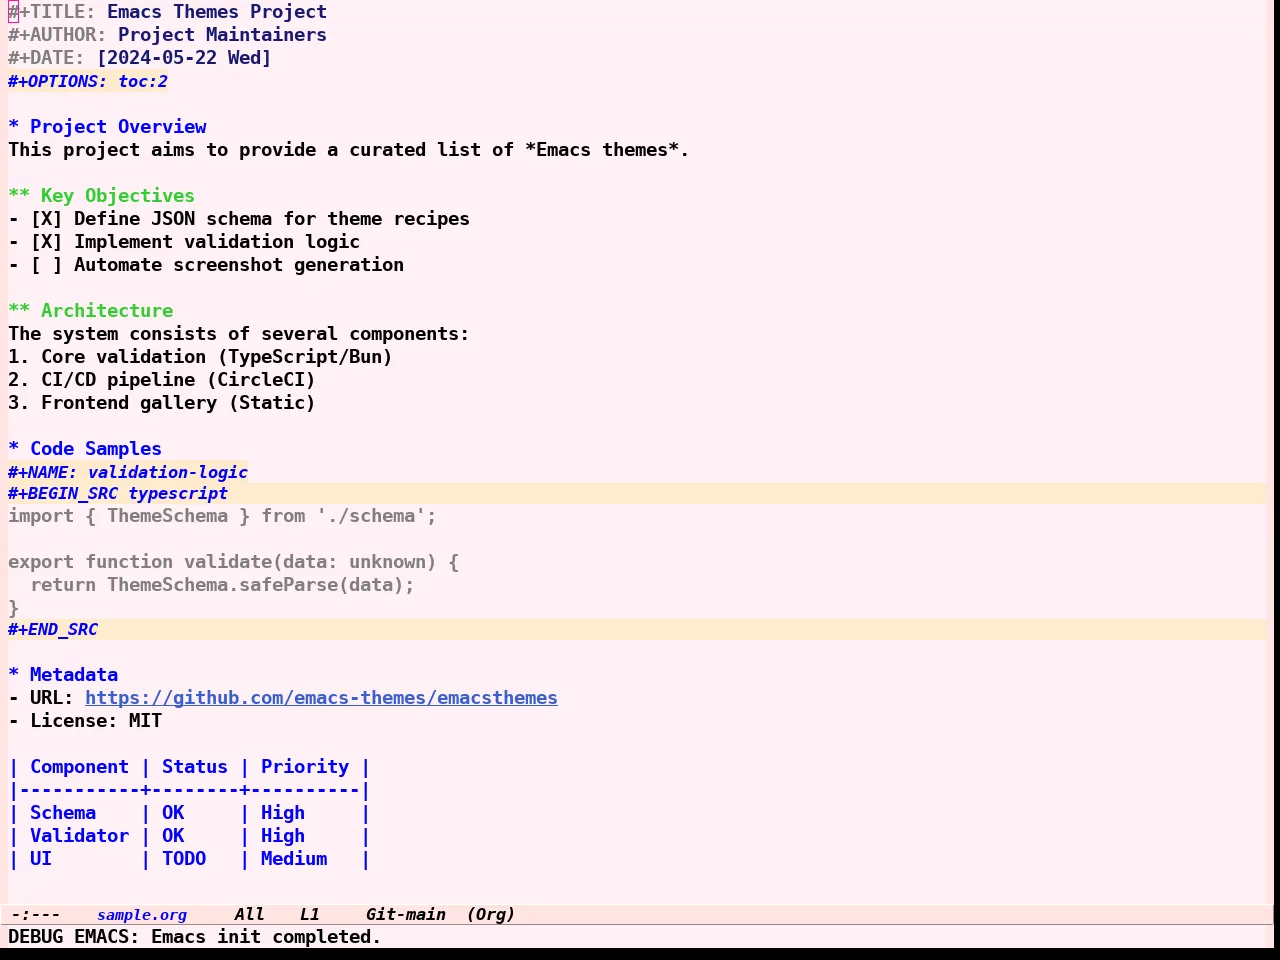Image resolution: width=1280 pixels, height=960 pixels.
Task: Click the export function validate line
Action: coord(233,562)
